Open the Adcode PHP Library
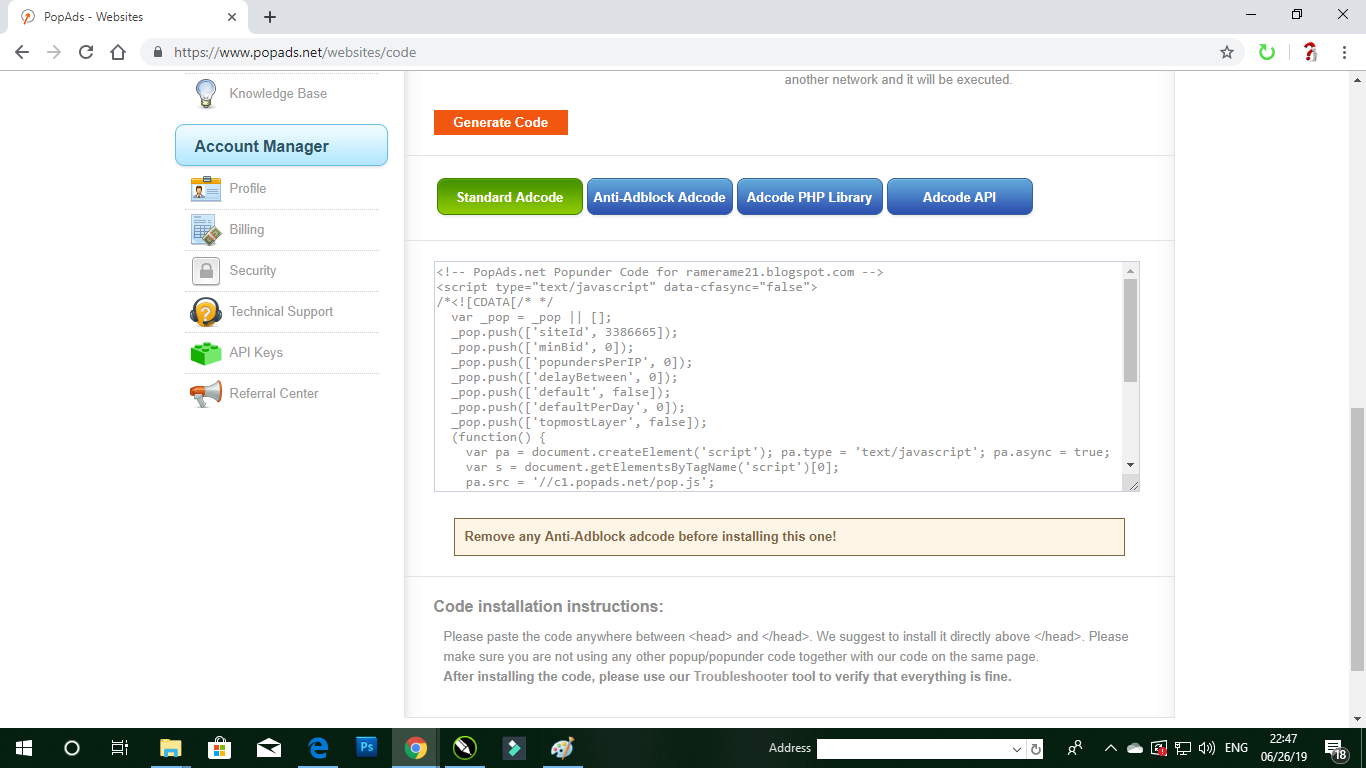The image size is (1366, 768). [809, 196]
